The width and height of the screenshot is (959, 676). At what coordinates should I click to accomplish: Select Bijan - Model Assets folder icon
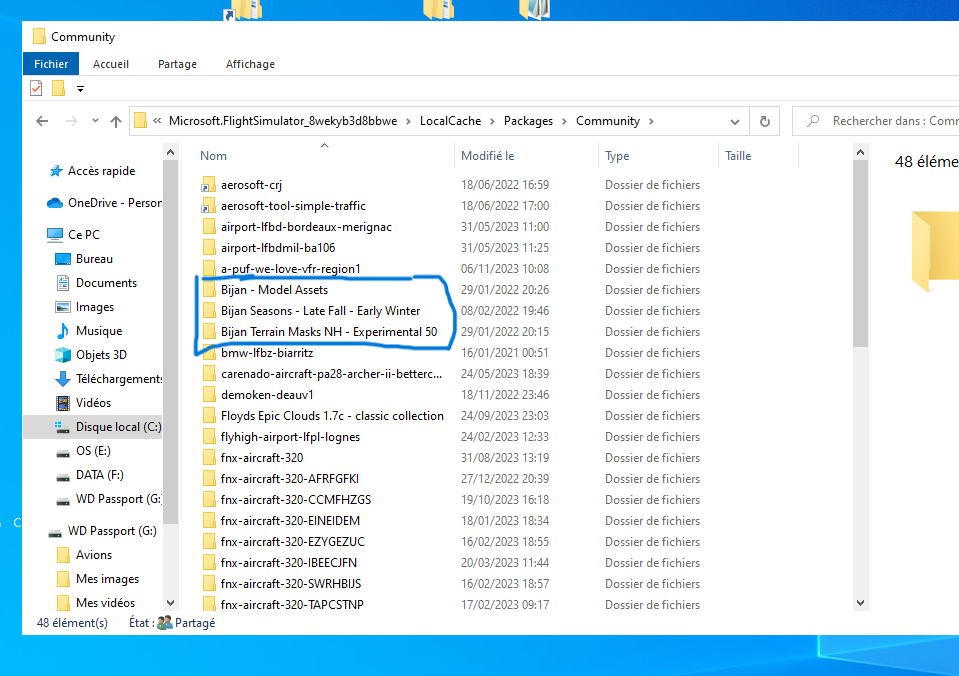209,289
